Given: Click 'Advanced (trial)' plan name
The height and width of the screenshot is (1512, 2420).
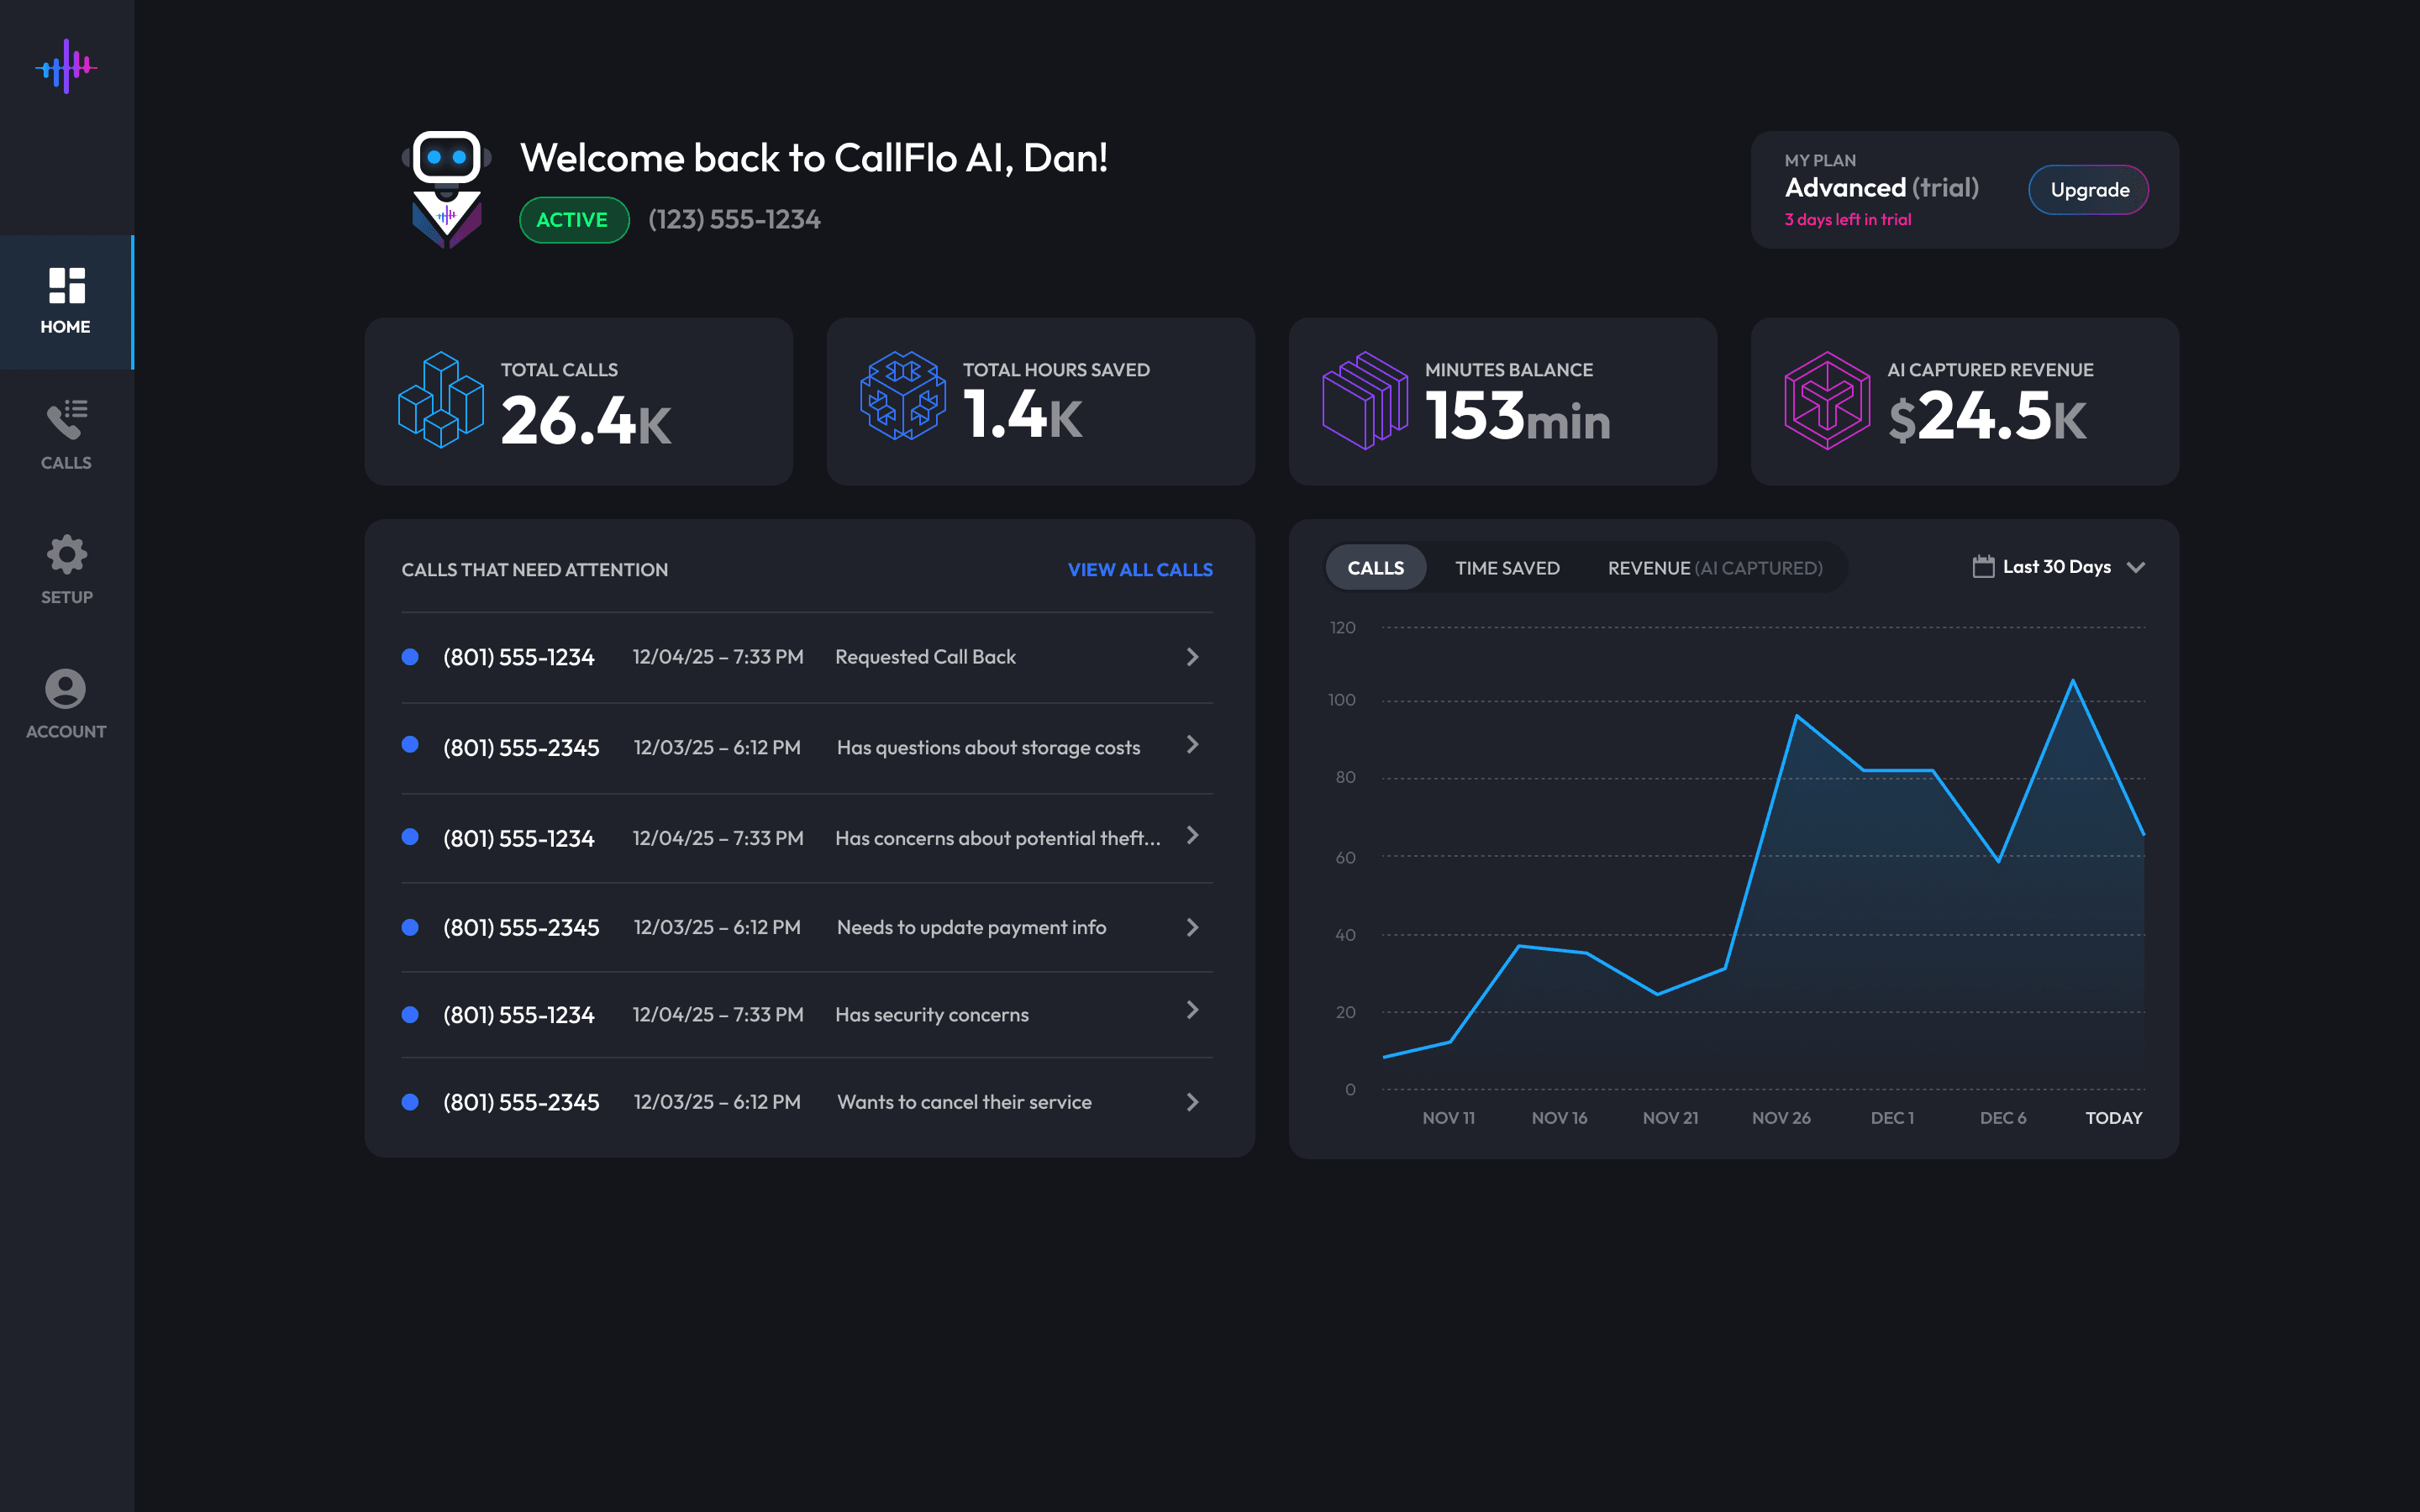Looking at the screenshot, I should click(x=1881, y=188).
